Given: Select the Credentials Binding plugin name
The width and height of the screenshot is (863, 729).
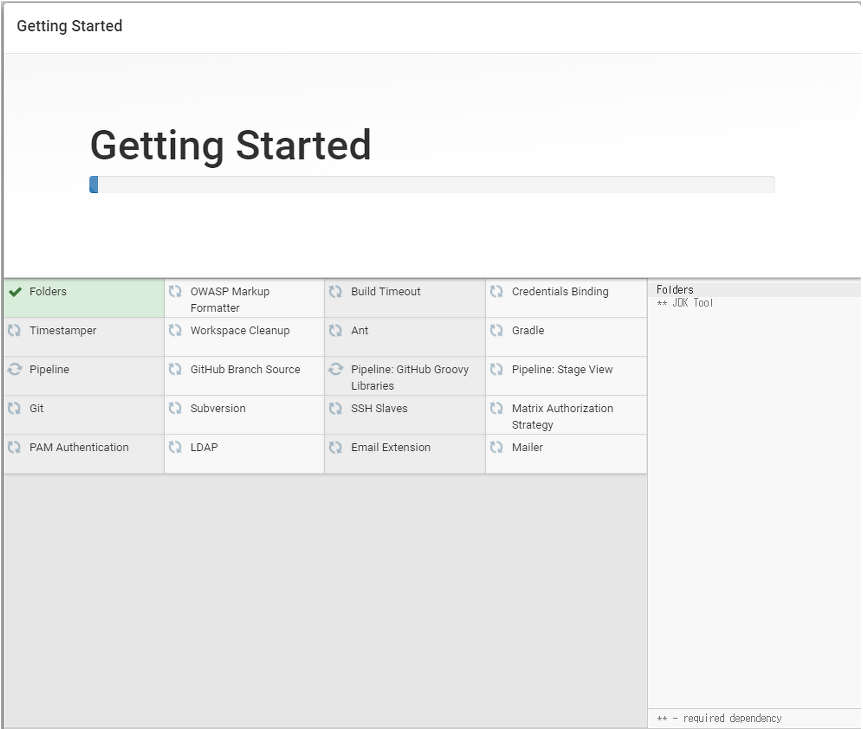Looking at the screenshot, I should click(560, 292).
